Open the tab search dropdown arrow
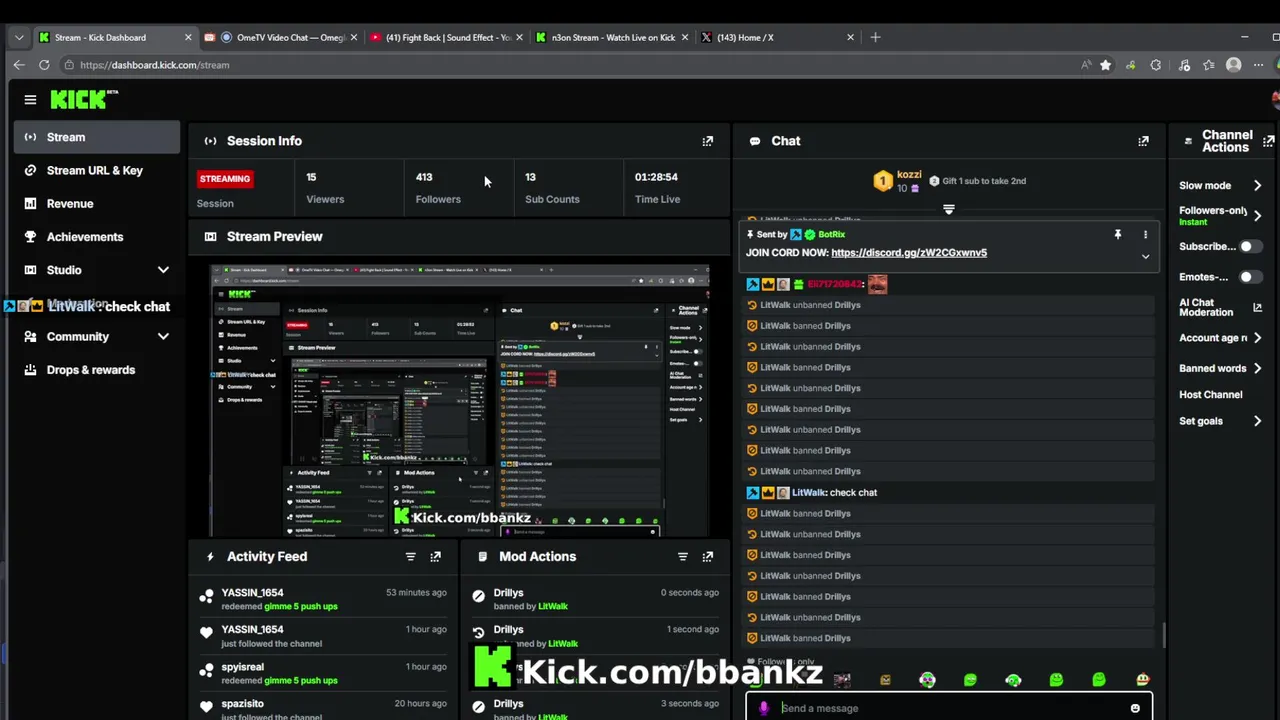The width and height of the screenshot is (1280, 720). pos(19,37)
